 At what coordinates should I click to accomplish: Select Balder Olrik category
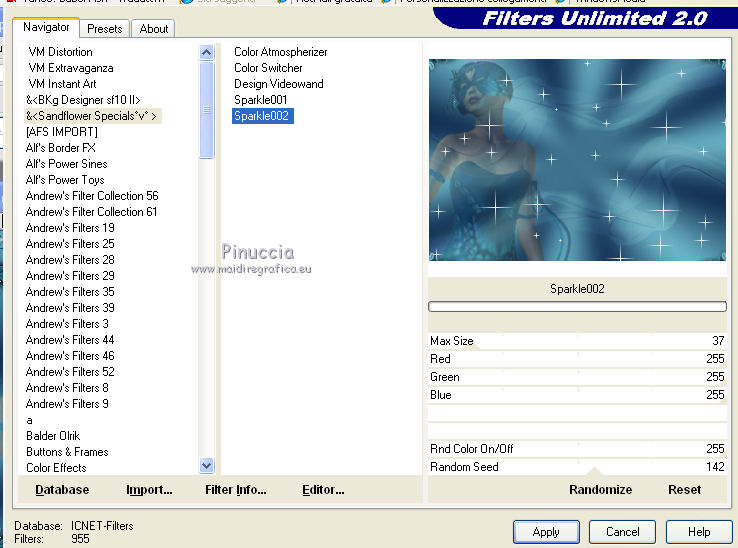click(x=53, y=436)
